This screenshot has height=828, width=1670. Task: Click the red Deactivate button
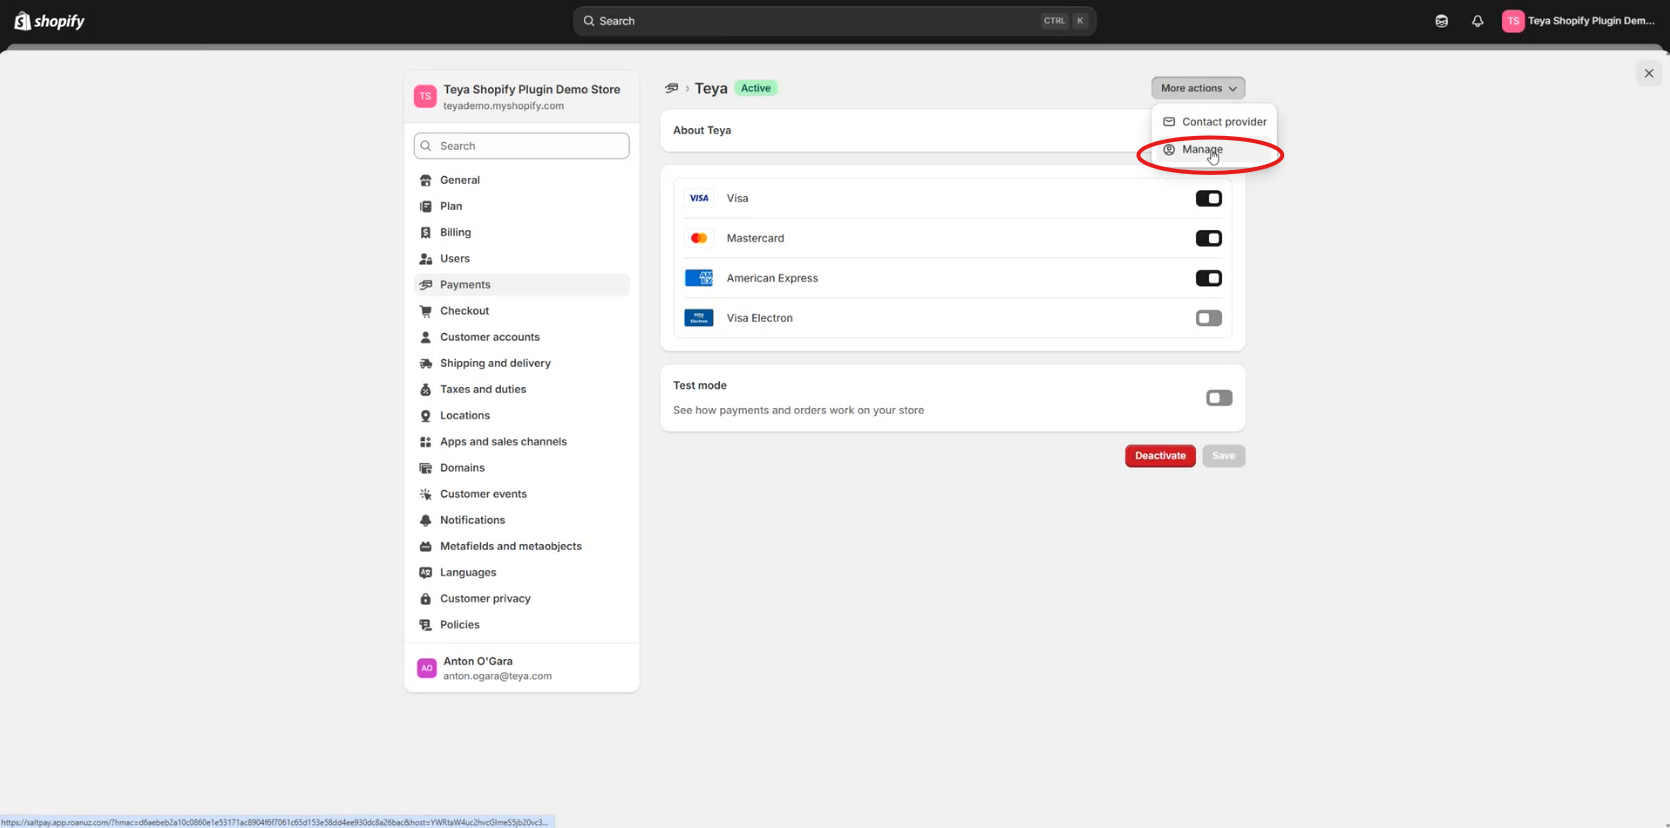[x=1160, y=456]
